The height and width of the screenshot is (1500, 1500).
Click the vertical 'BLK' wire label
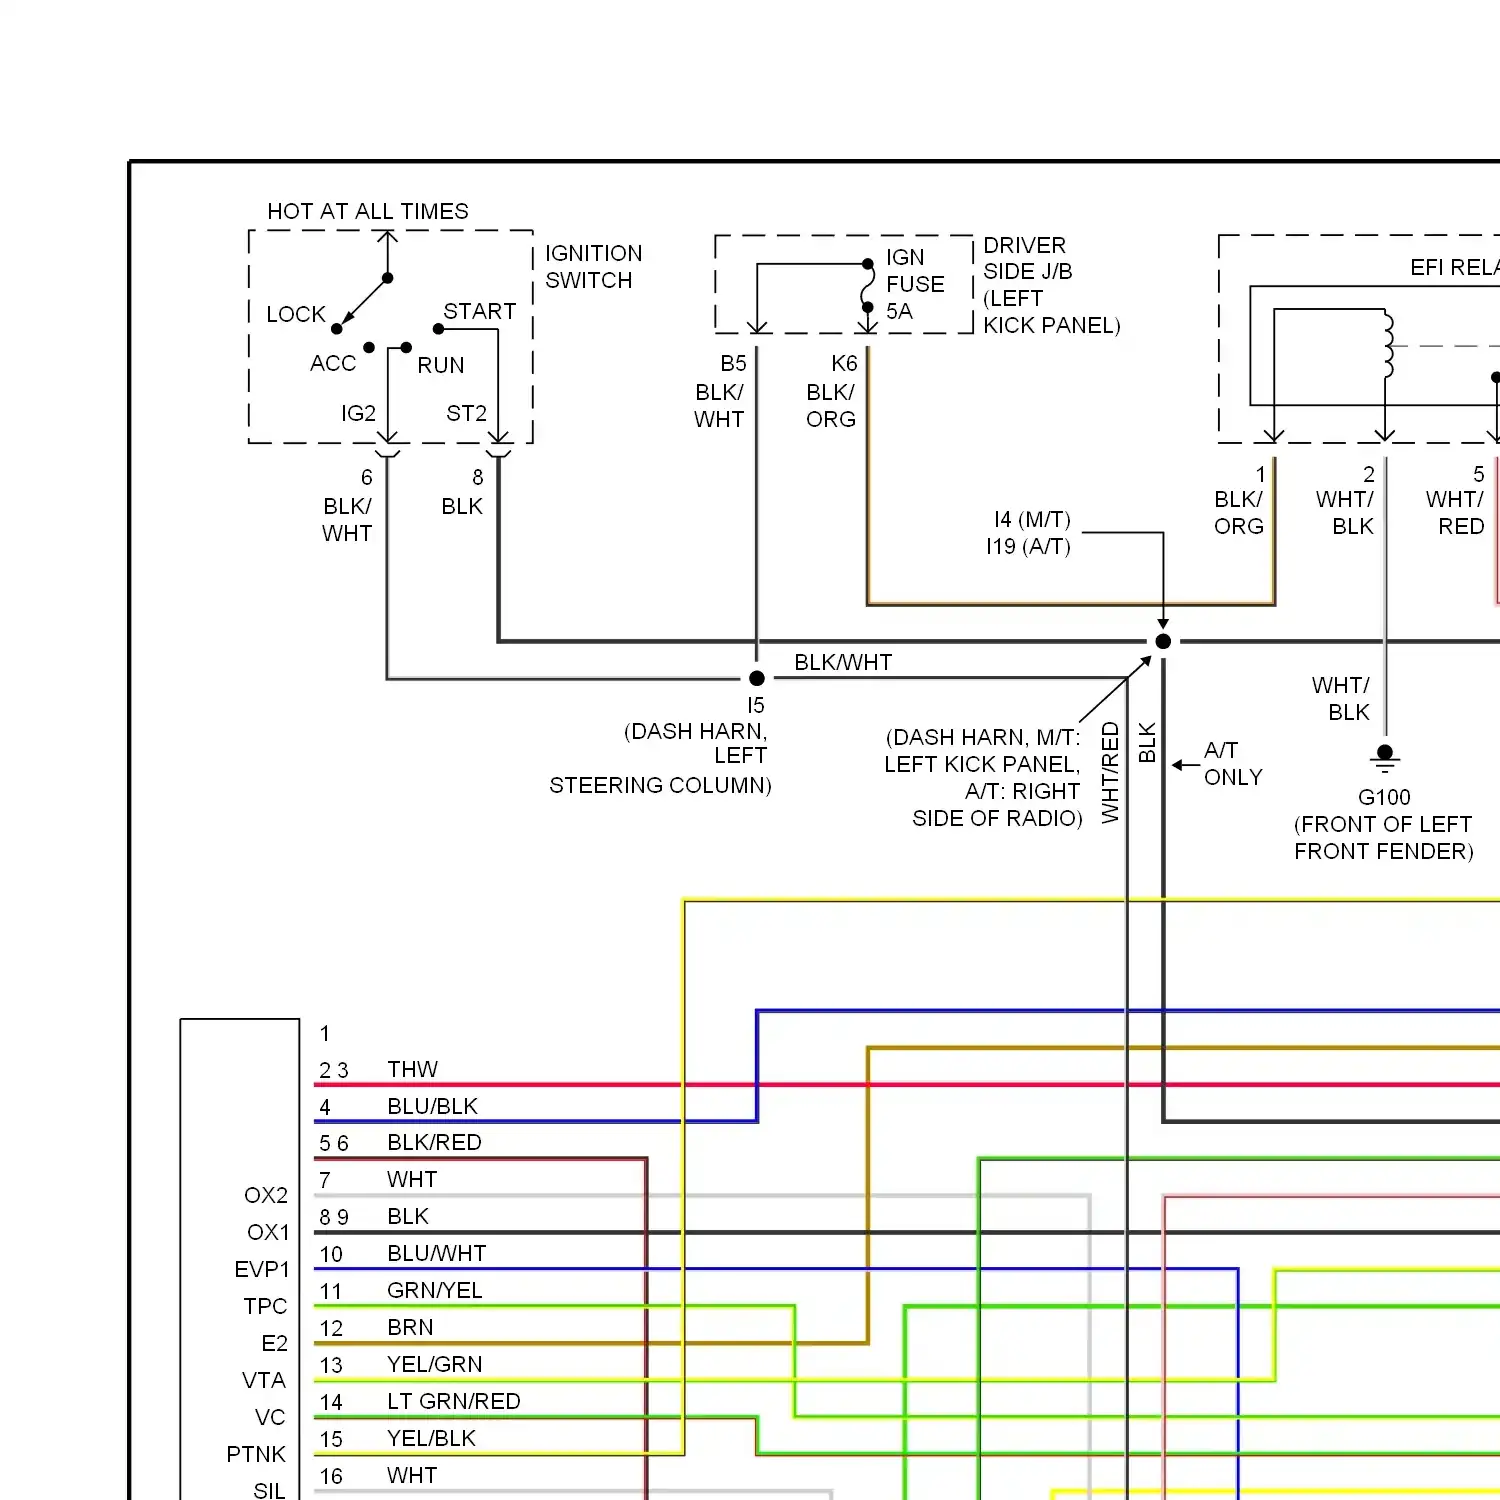click(1148, 742)
